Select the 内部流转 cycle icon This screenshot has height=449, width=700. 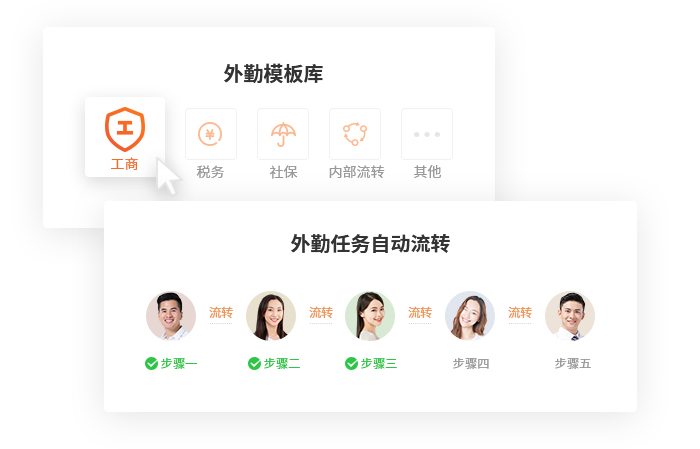[355, 134]
